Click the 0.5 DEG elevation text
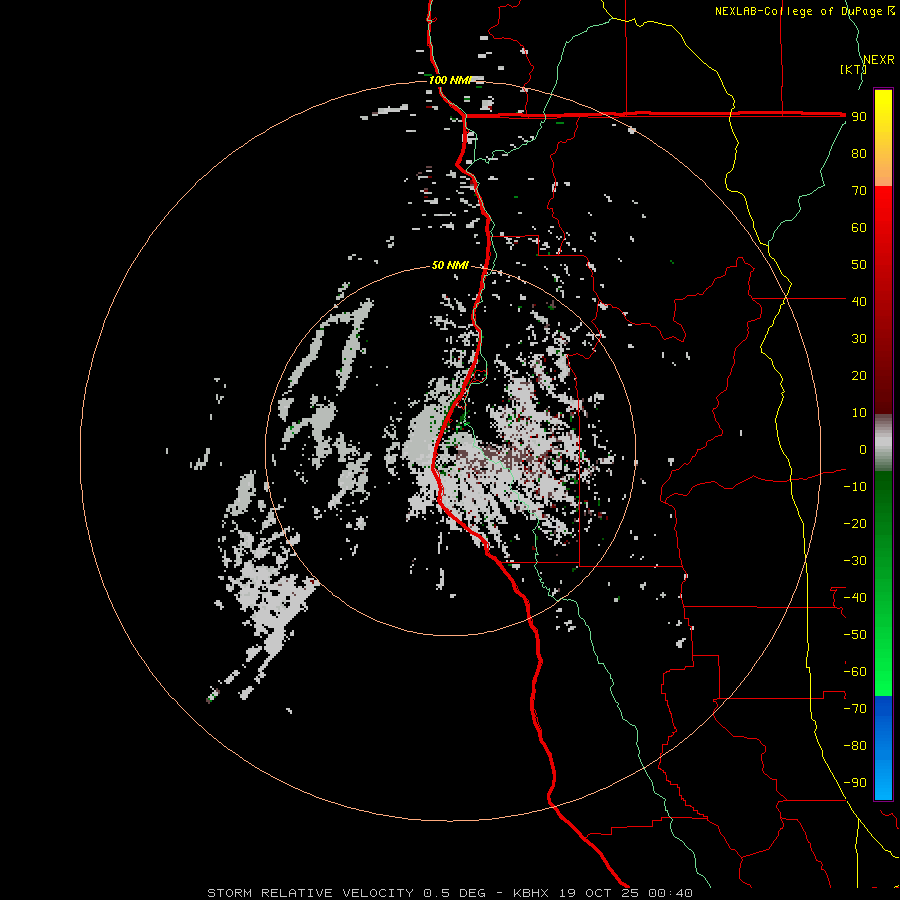 coord(454,893)
